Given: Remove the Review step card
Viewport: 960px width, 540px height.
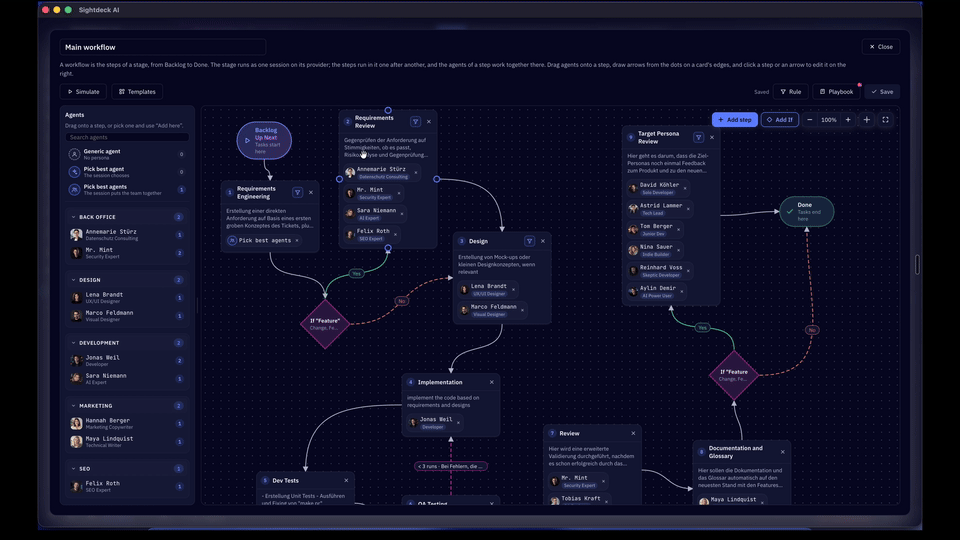Looking at the screenshot, I should [x=633, y=433].
